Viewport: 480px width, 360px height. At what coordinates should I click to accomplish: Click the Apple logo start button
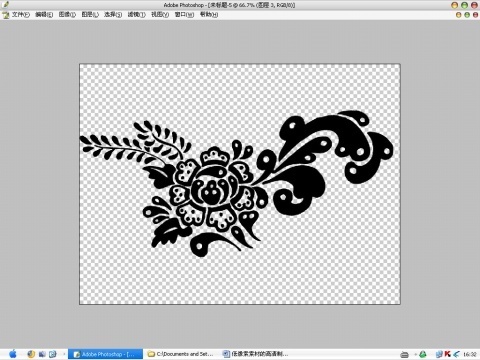(x=13, y=354)
